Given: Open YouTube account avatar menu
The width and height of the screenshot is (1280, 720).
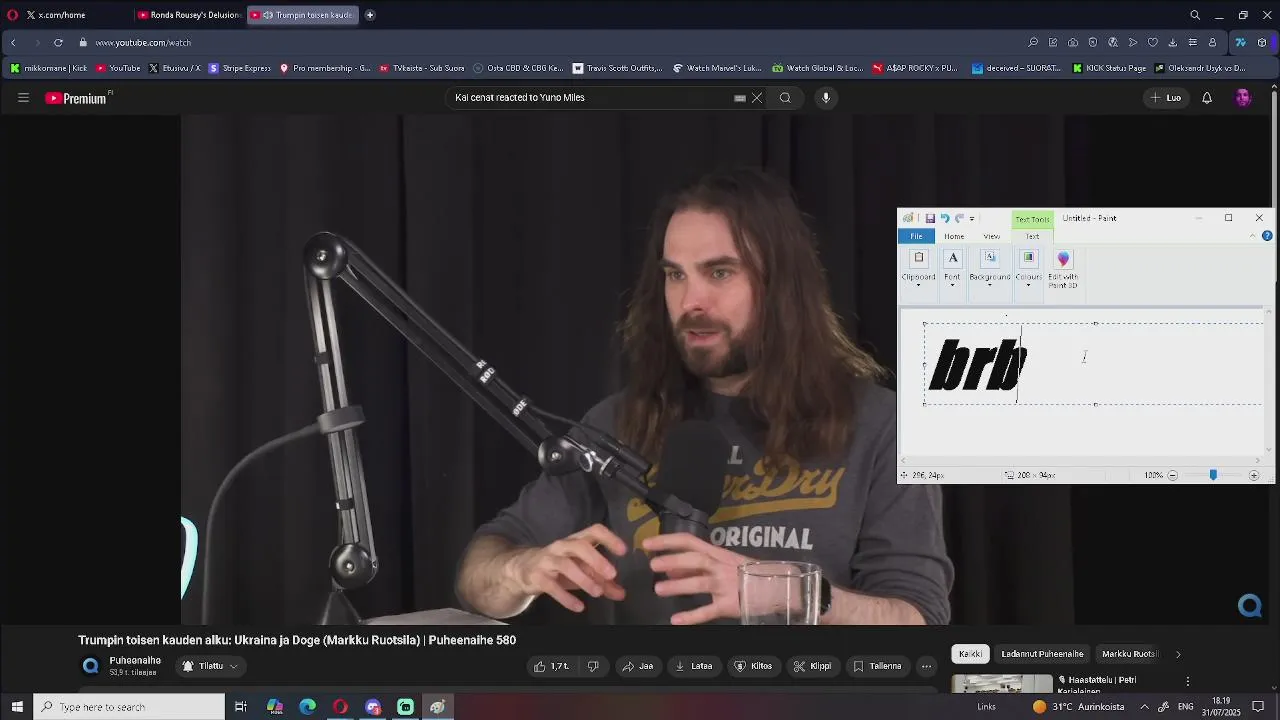Looking at the screenshot, I should click(x=1243, y=98).
